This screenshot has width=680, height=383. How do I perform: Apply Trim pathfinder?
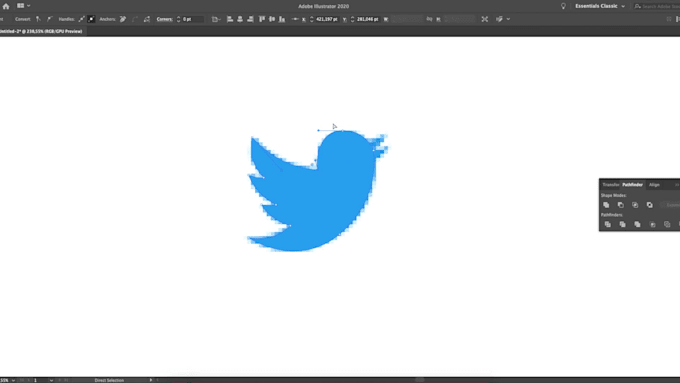tap(622, 224)
